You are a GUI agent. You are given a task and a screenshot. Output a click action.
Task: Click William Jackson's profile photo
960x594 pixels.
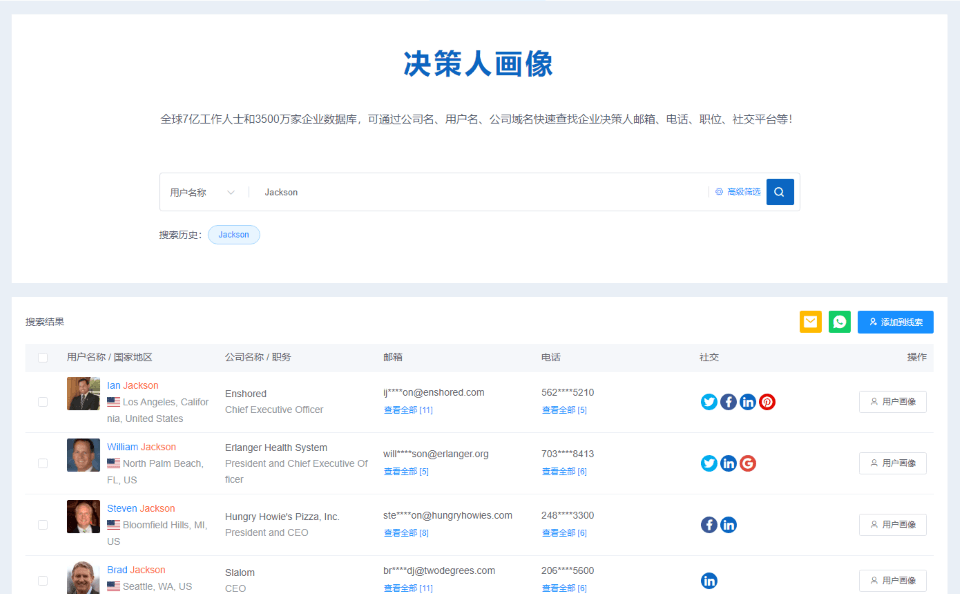coord(83,455)
